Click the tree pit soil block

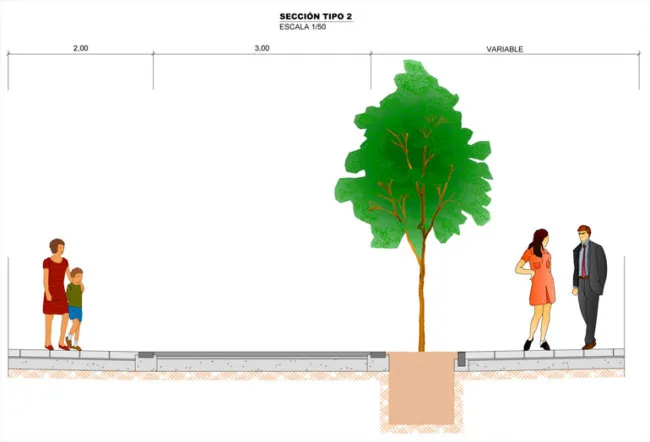click(422, 389)
